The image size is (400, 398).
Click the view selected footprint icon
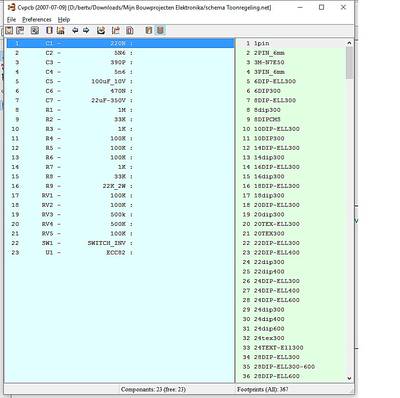click(x=49, y=31)
